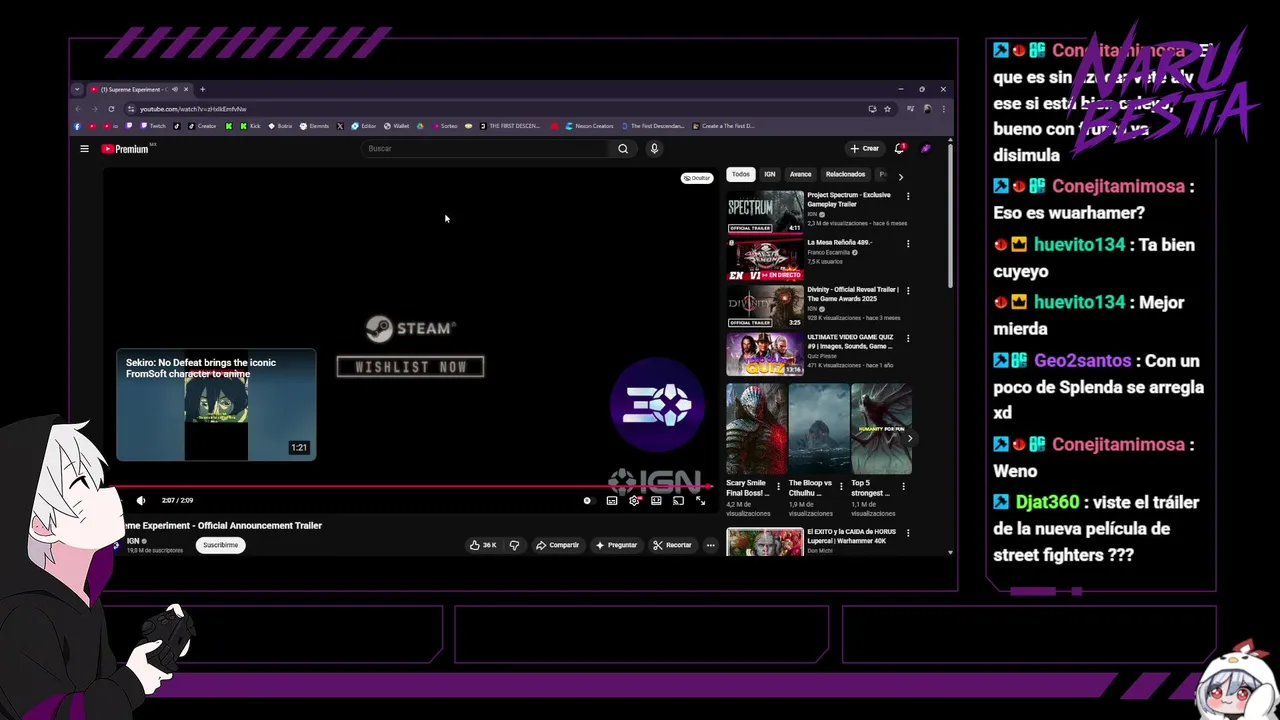The image size is (1280, 720).
Task: Bookmark this page with the star icon
Action: [887, 109]
